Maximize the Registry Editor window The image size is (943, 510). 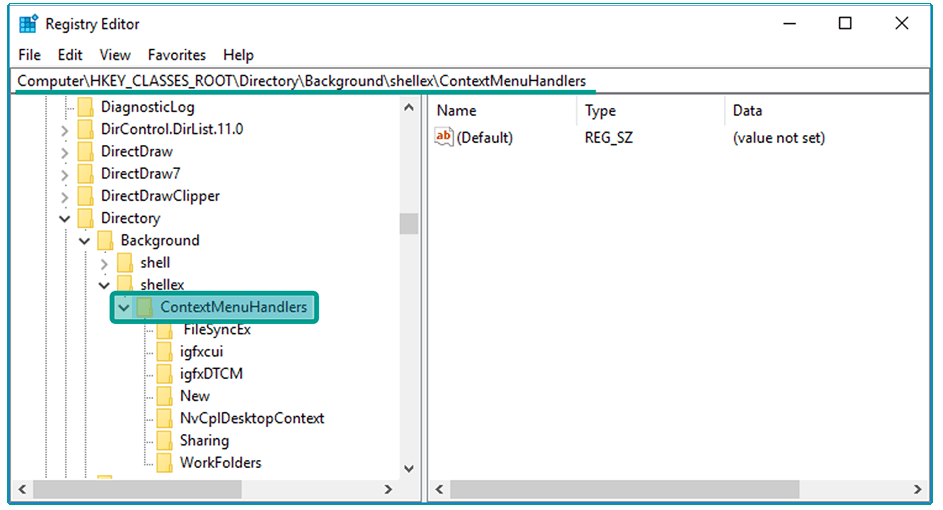[x=845, y=23]
